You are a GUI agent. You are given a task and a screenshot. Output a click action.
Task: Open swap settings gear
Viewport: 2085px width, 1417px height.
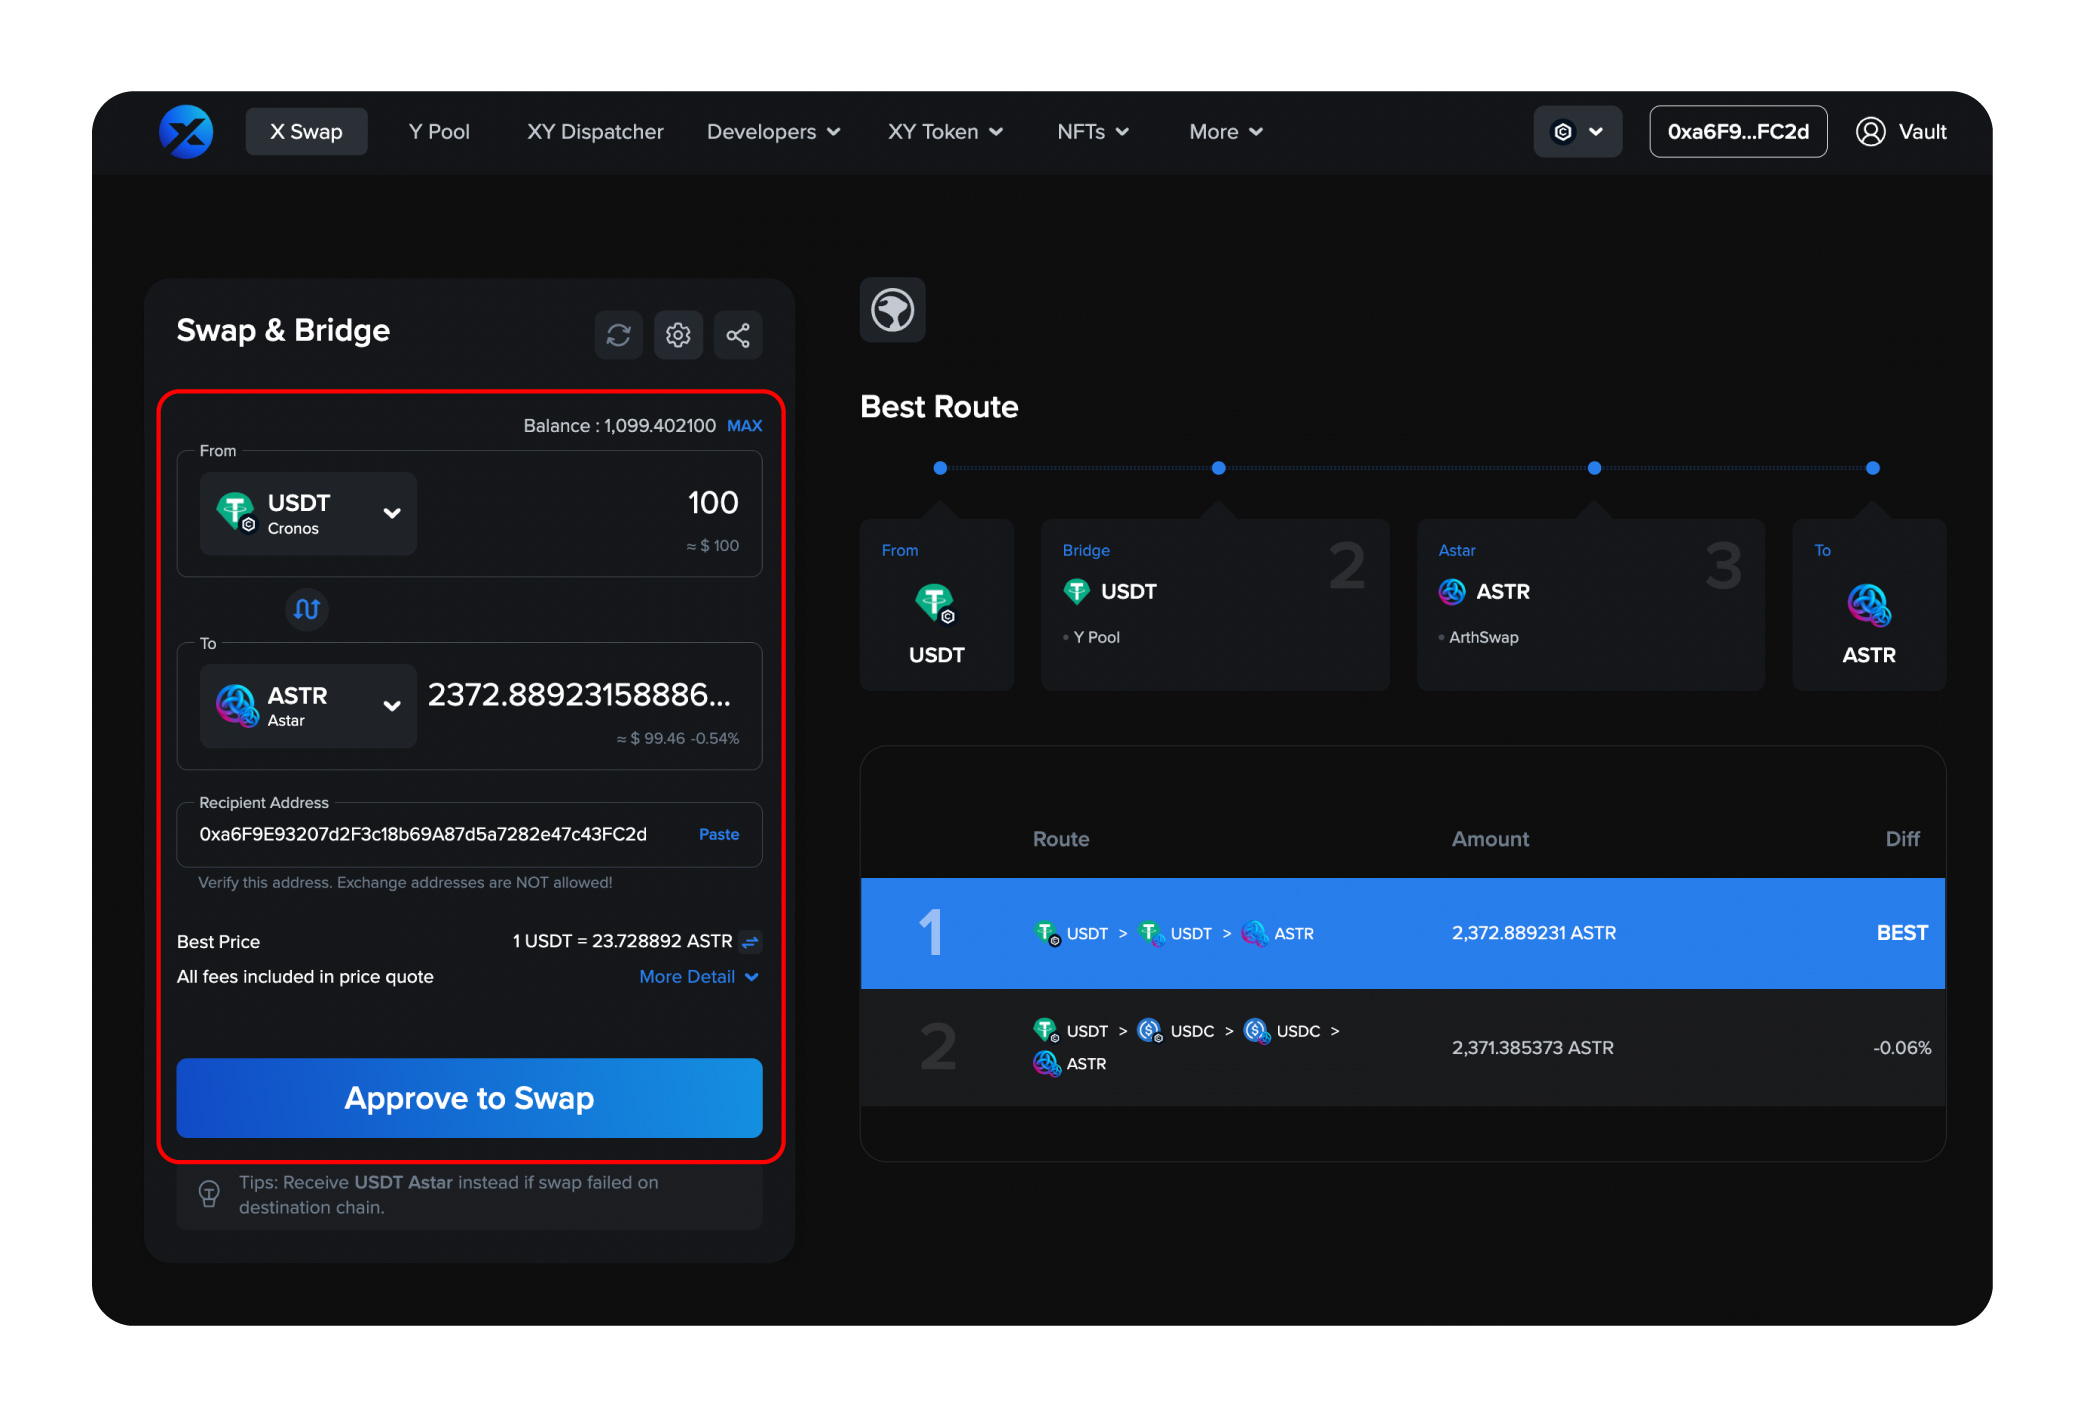(678, 335)
